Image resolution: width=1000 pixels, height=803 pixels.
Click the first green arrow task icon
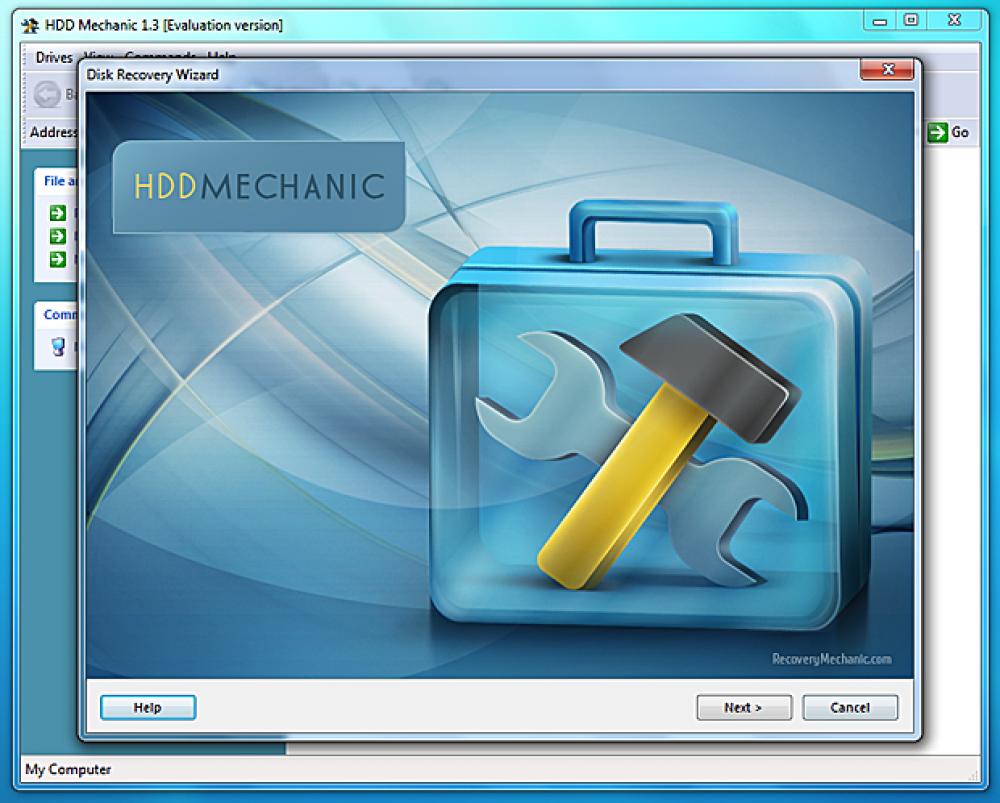[x=57, y=213]
